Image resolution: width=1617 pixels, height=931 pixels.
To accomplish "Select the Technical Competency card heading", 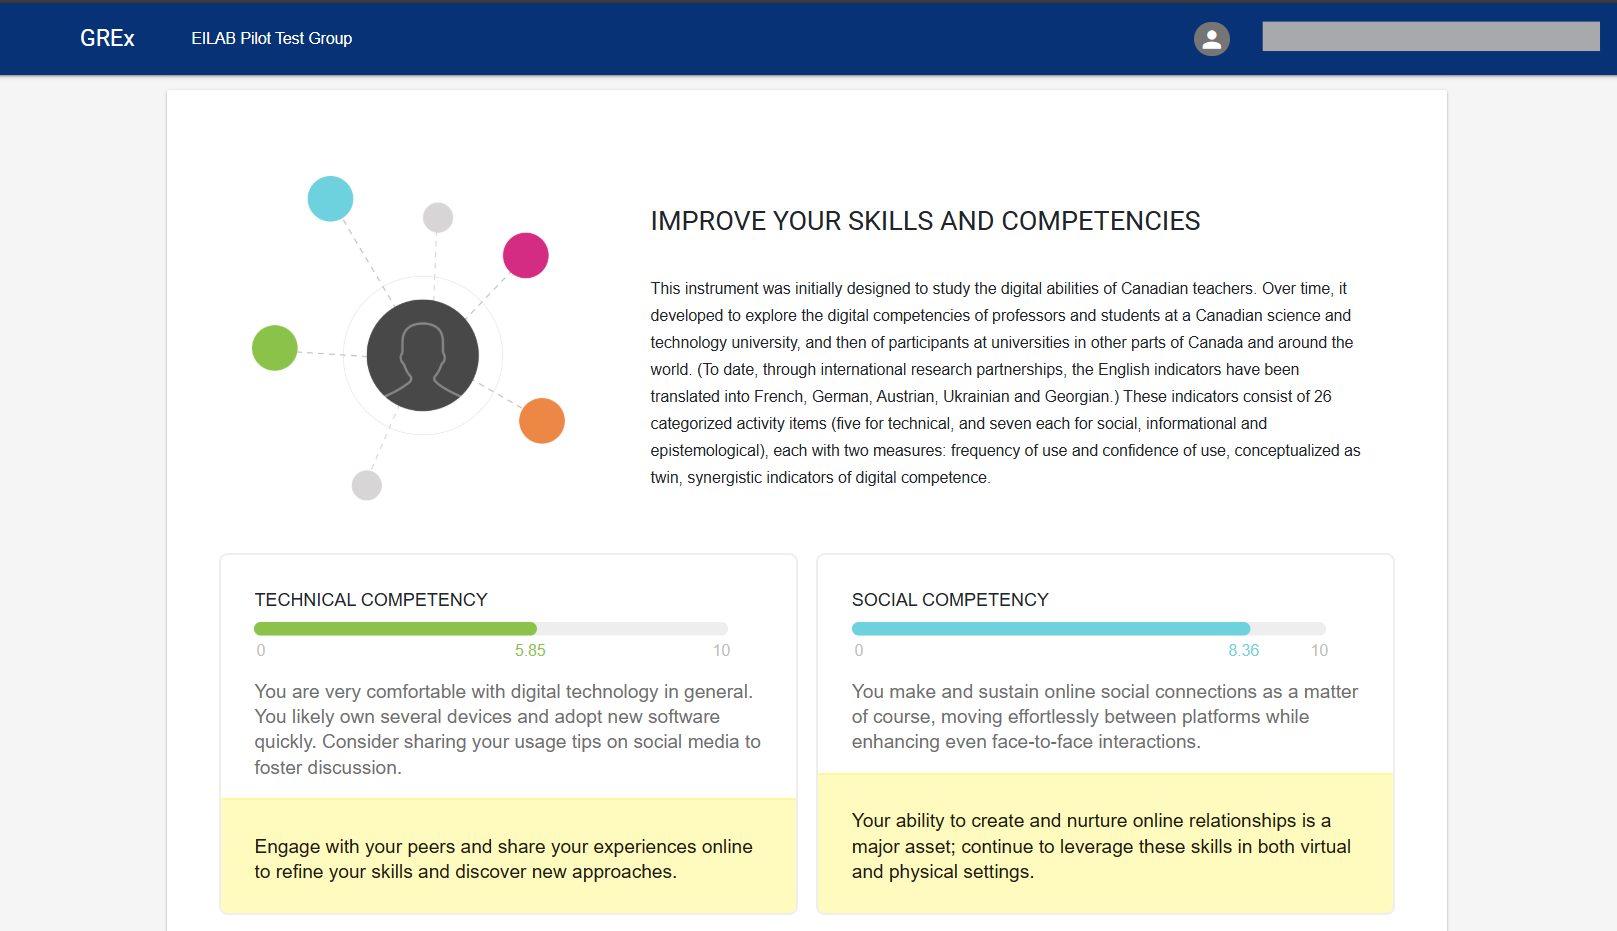I will 371,600.
